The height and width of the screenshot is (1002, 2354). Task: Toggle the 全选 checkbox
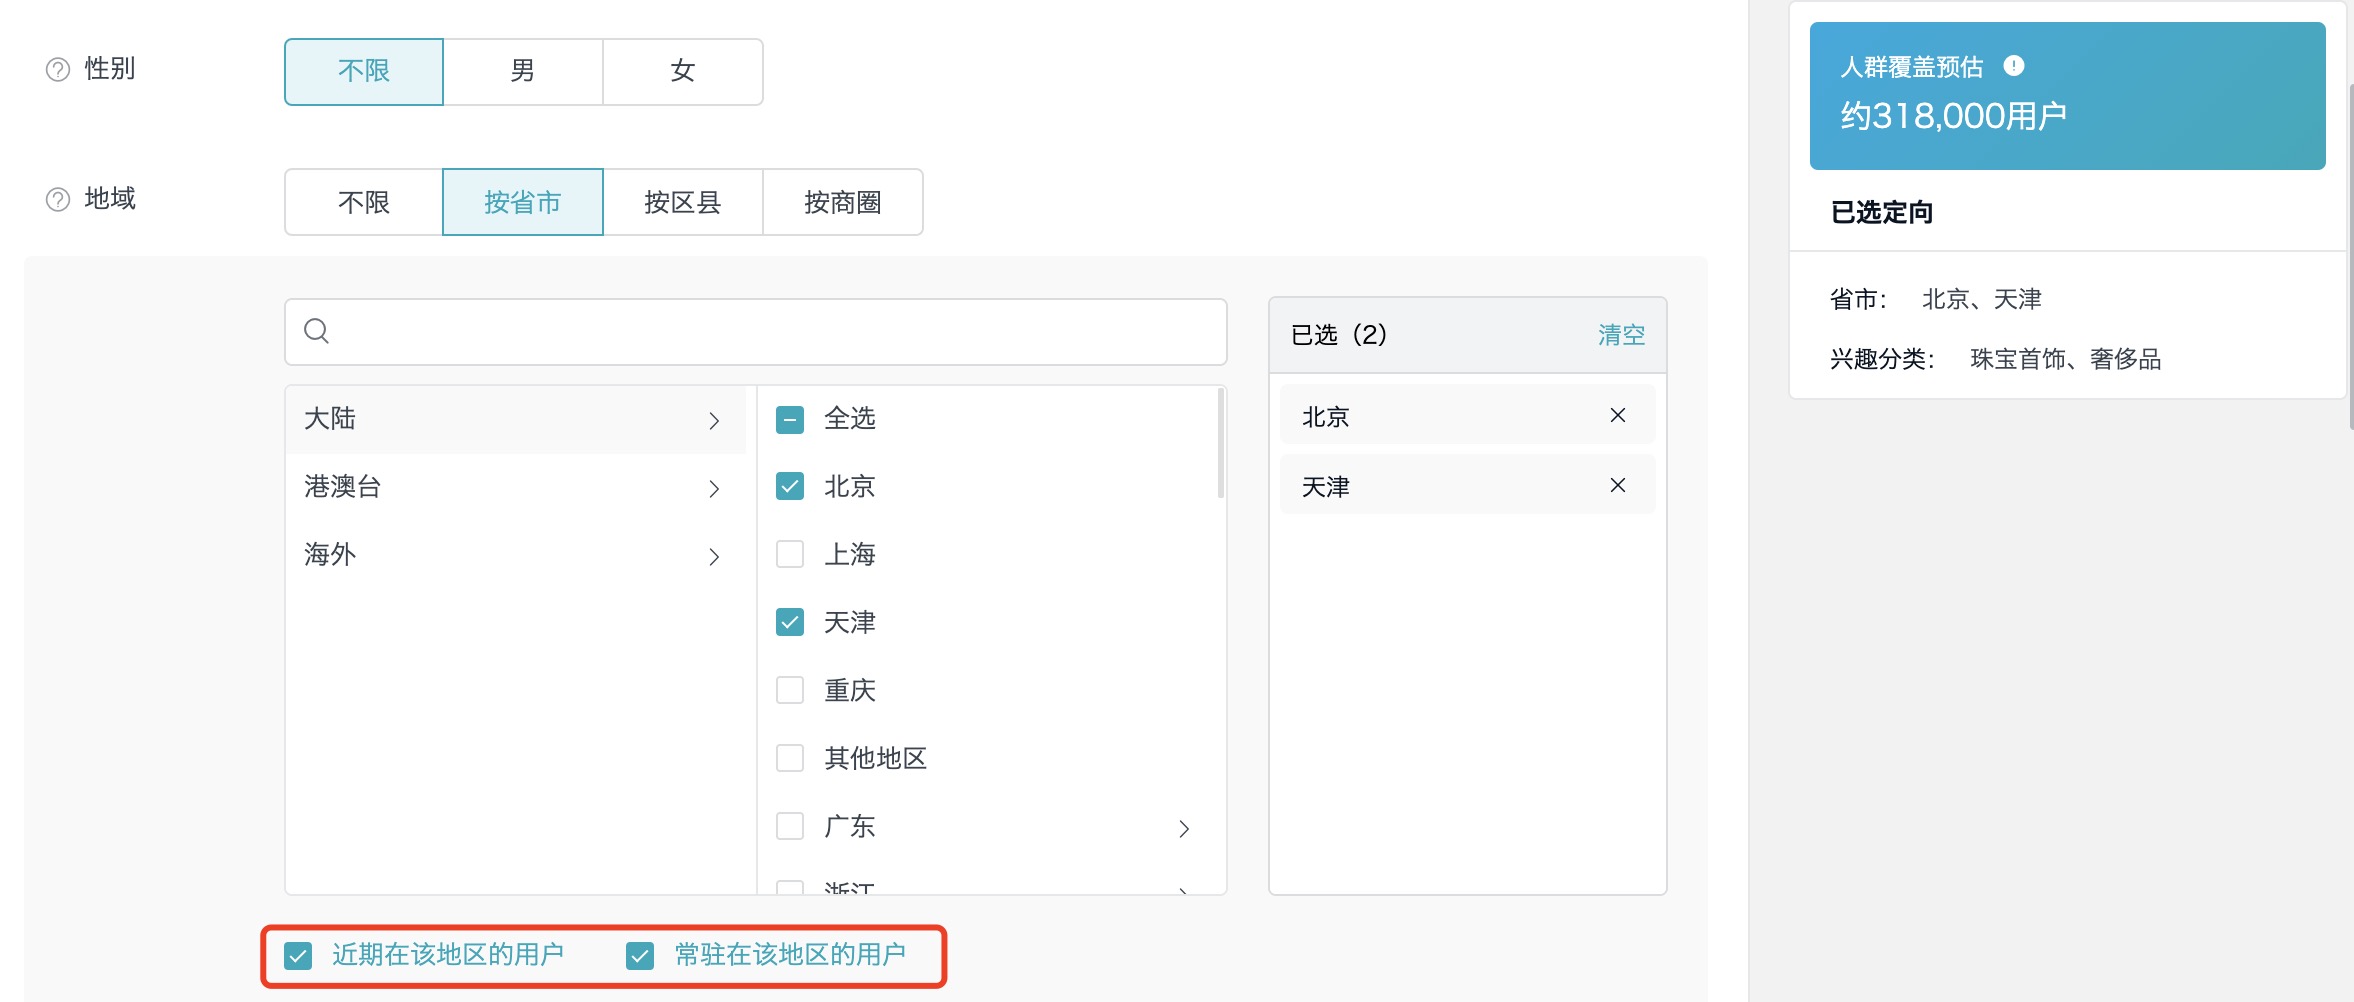[790, 419]
